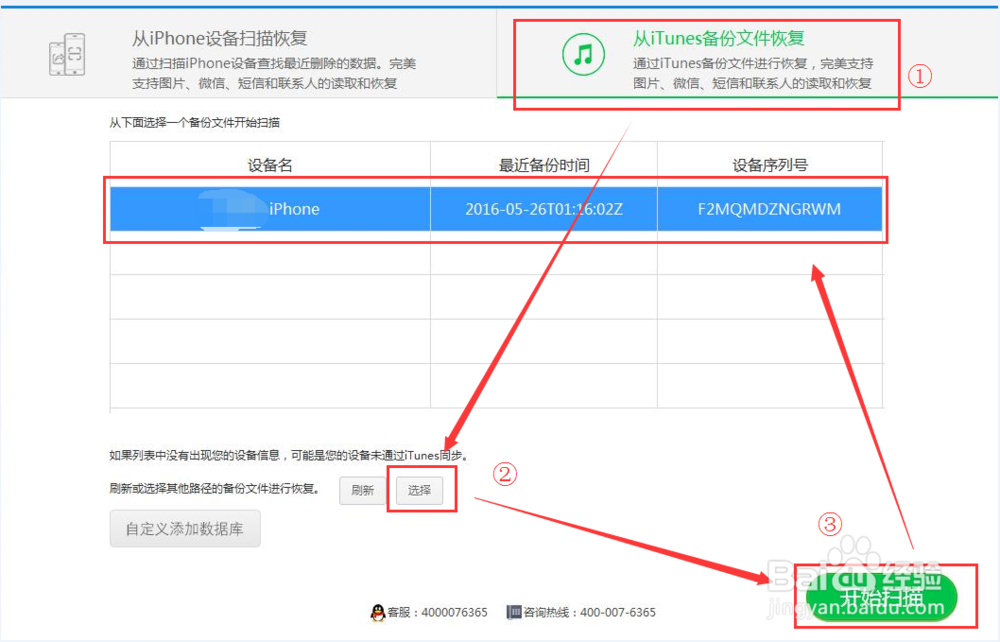Switch to the 从iPhone设备扫描恢复 tab
This screenshot has height=642, width=1000.
coord(249,54)
